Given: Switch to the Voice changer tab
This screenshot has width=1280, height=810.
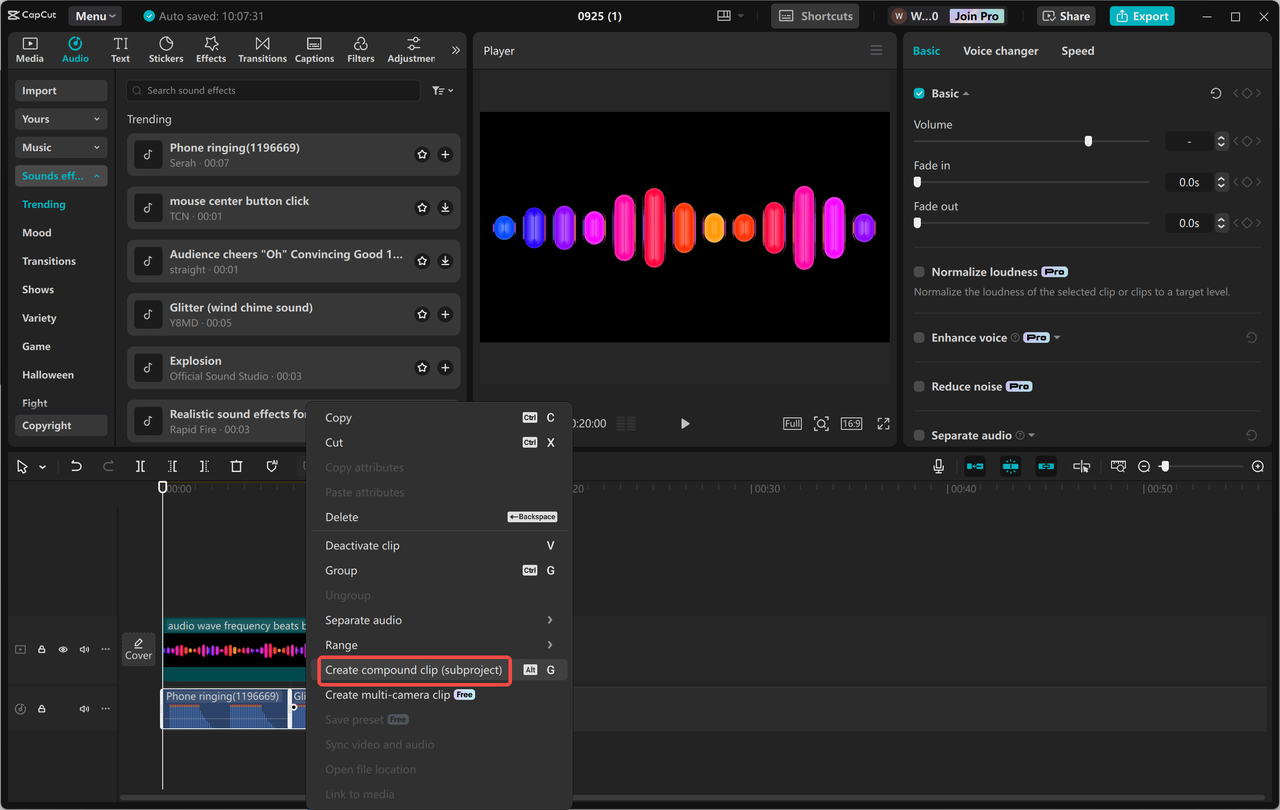Looking at the screenshot, I should pos(1000,50).
